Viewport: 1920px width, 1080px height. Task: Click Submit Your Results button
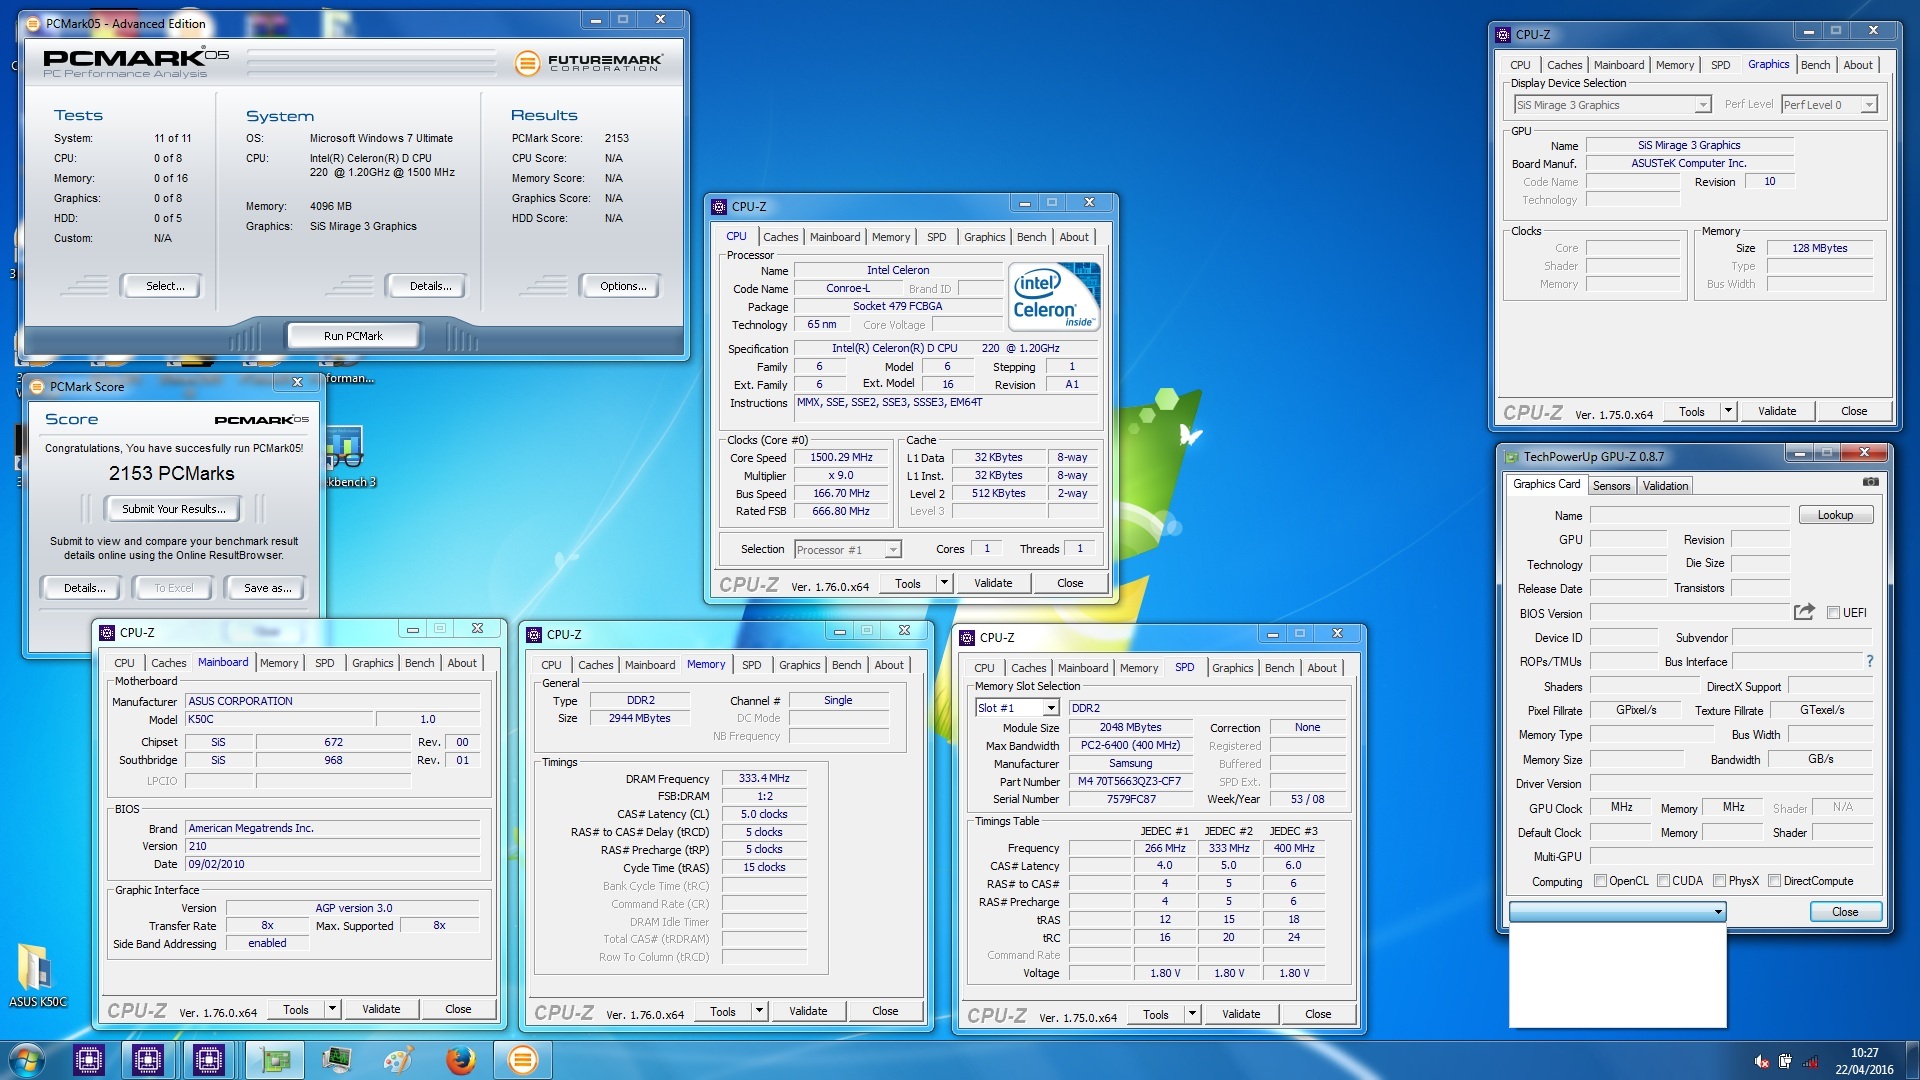point(174,509)
